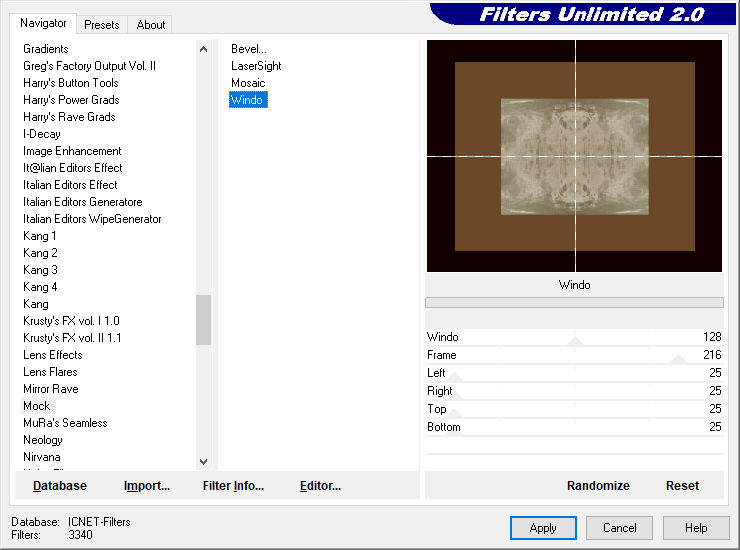Pick the Bevel... filter
This screenshot has width=740, height=550.
249,49
